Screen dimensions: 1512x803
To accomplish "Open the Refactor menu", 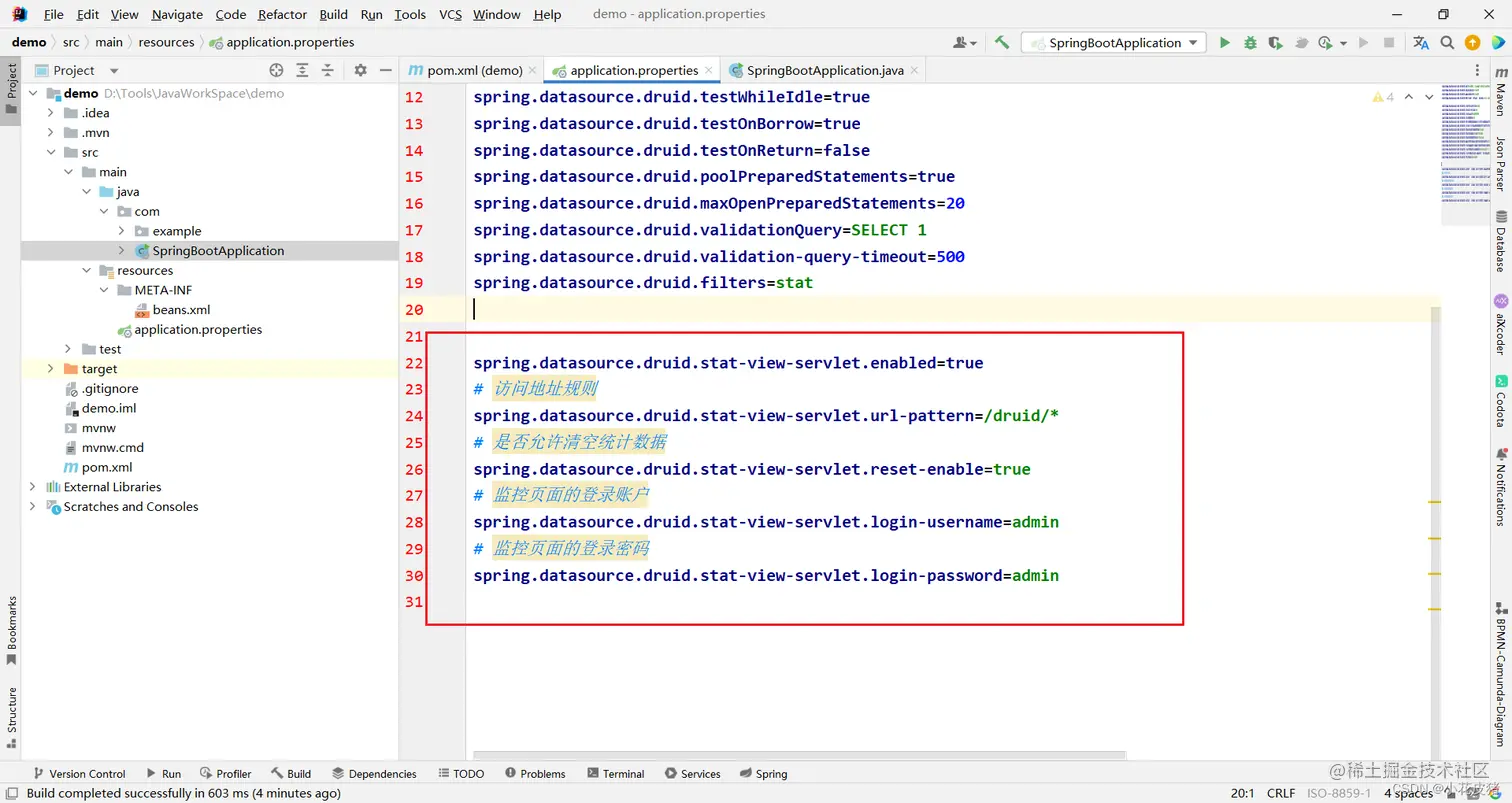I will coord(282,14).
